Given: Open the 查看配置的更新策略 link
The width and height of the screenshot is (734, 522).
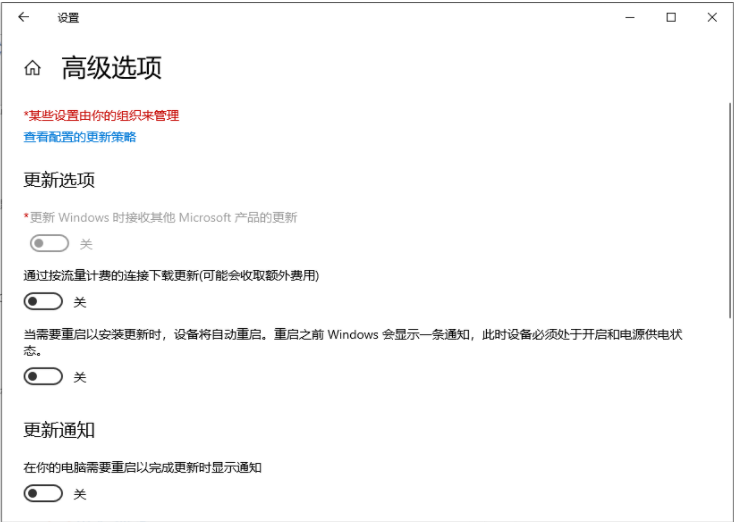Looking at the screenshot, I should click(80, 137).
